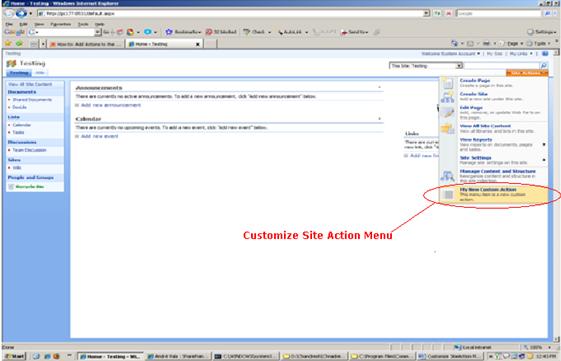Open the Google toolbar search box dropdown

click(x=97, y=32)
